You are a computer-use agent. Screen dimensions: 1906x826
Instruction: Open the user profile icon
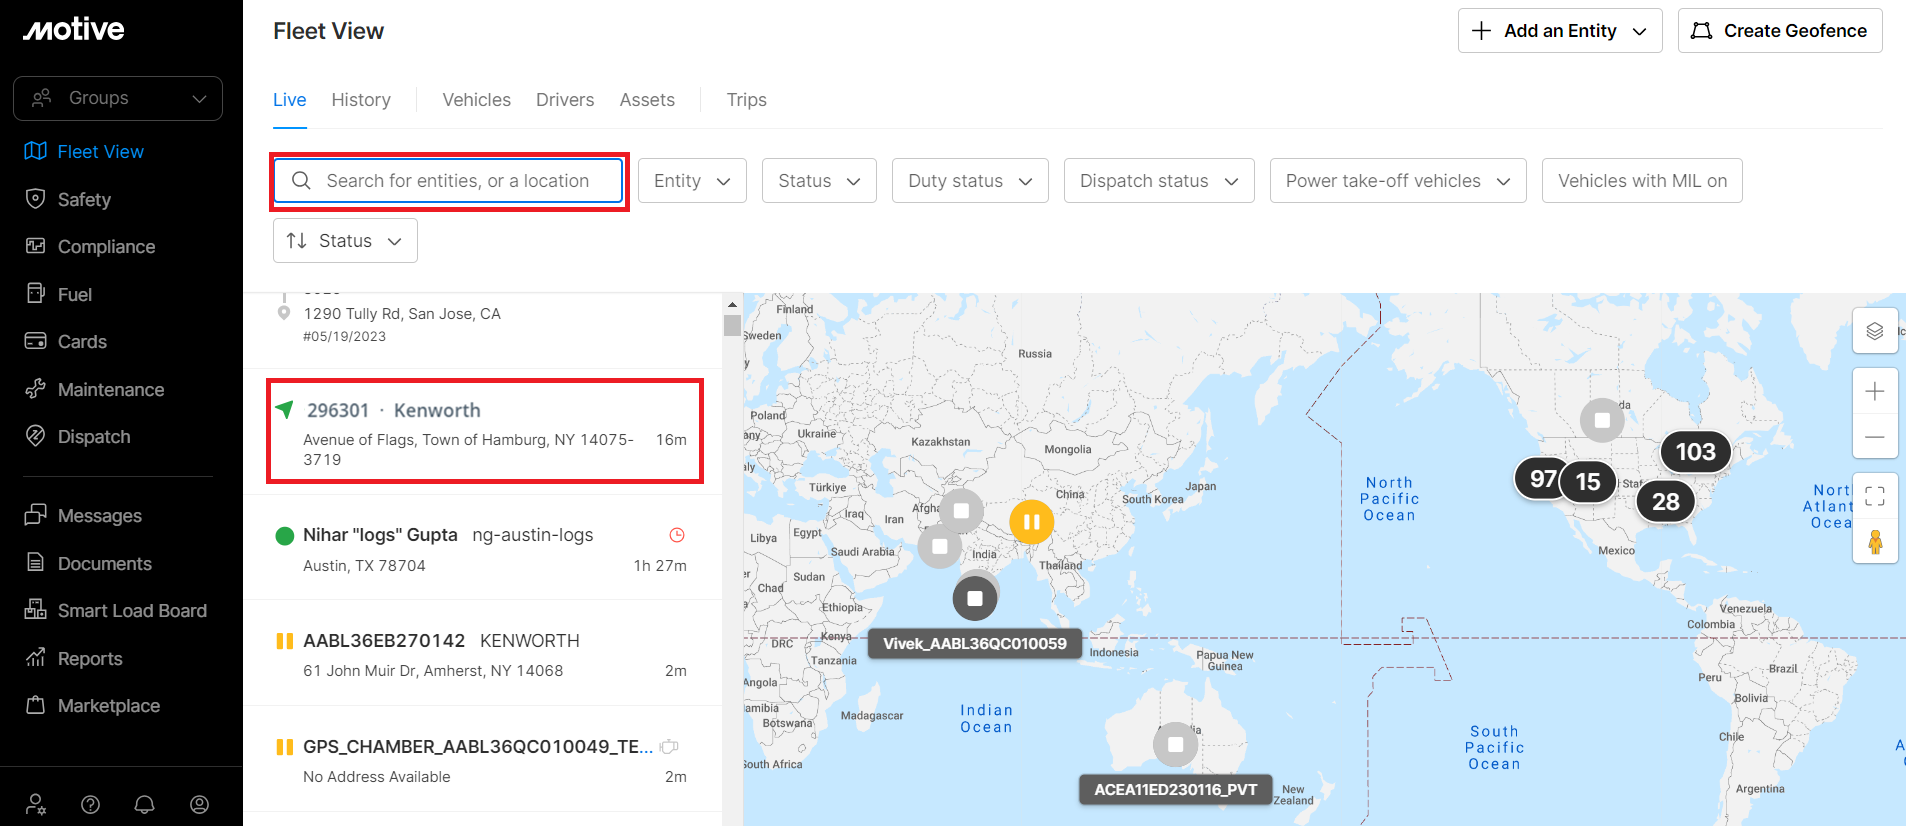[x=200, y=804]
